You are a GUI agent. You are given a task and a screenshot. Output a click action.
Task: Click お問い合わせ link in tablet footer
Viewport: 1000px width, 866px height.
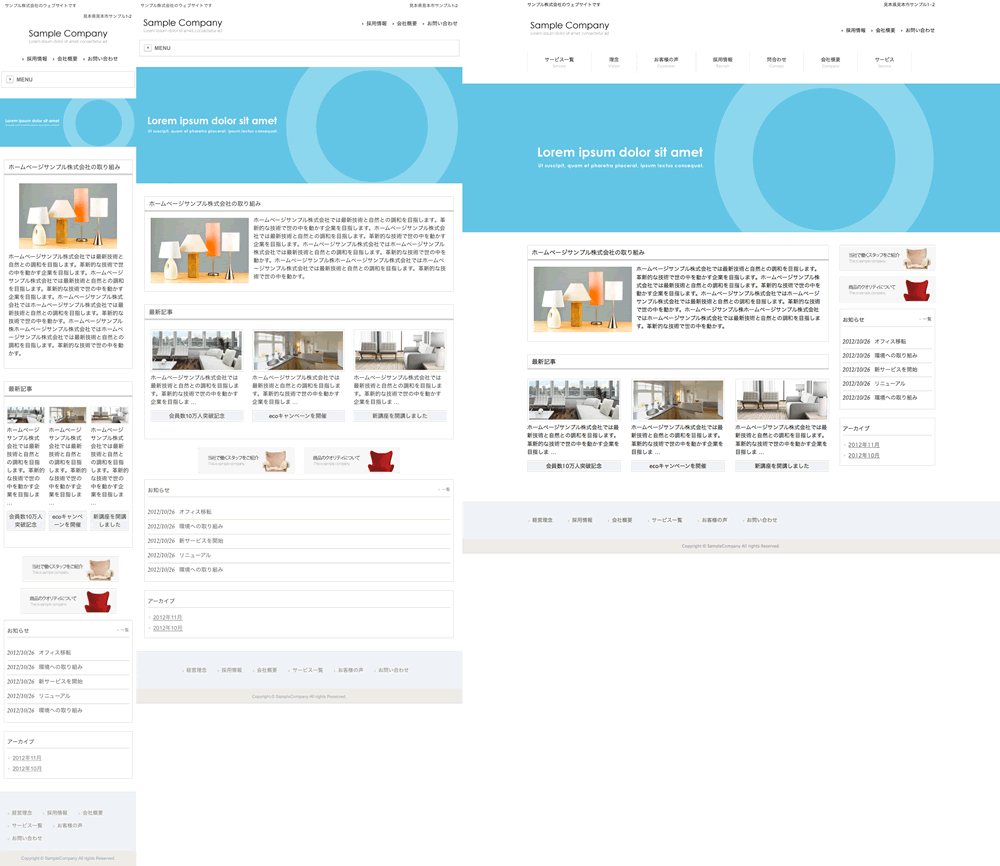[393, 670]
